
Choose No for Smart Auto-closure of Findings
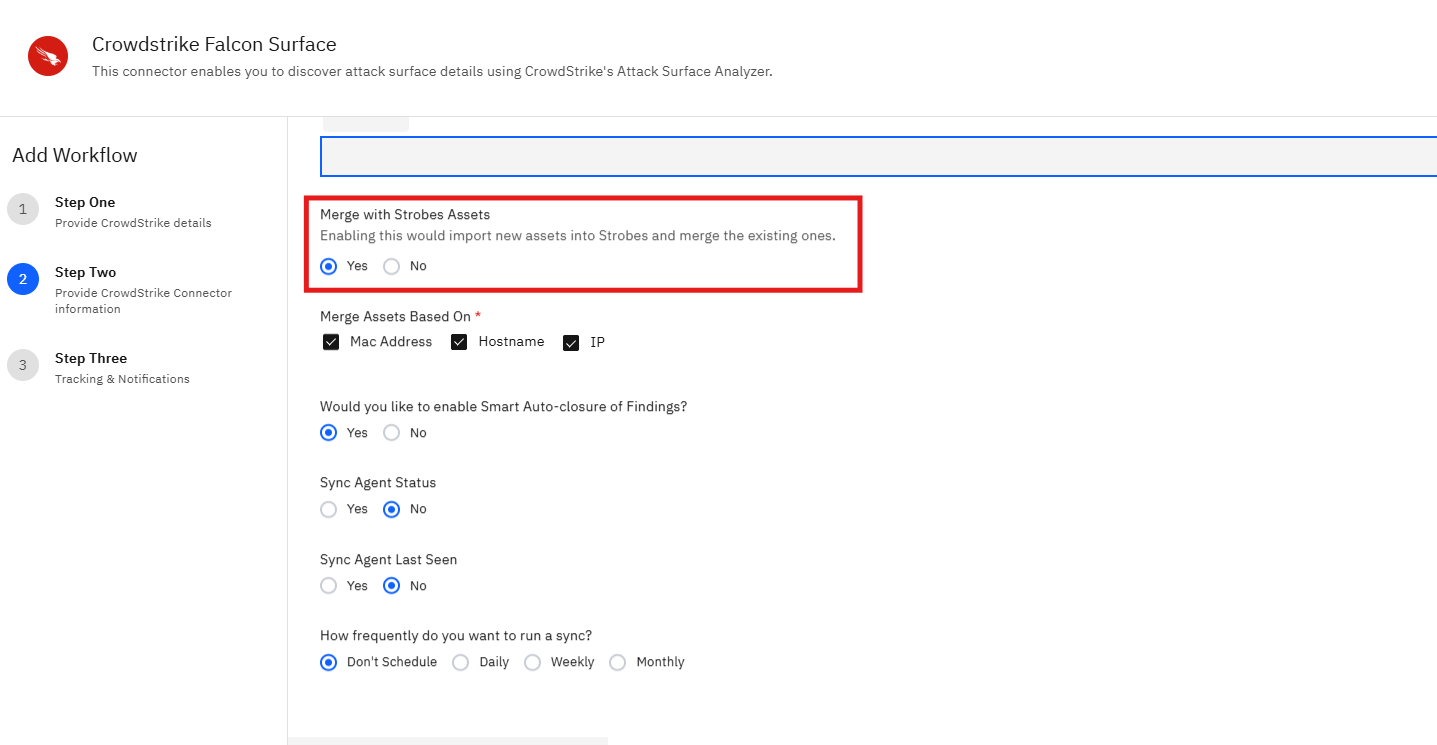tap(392, 433)
